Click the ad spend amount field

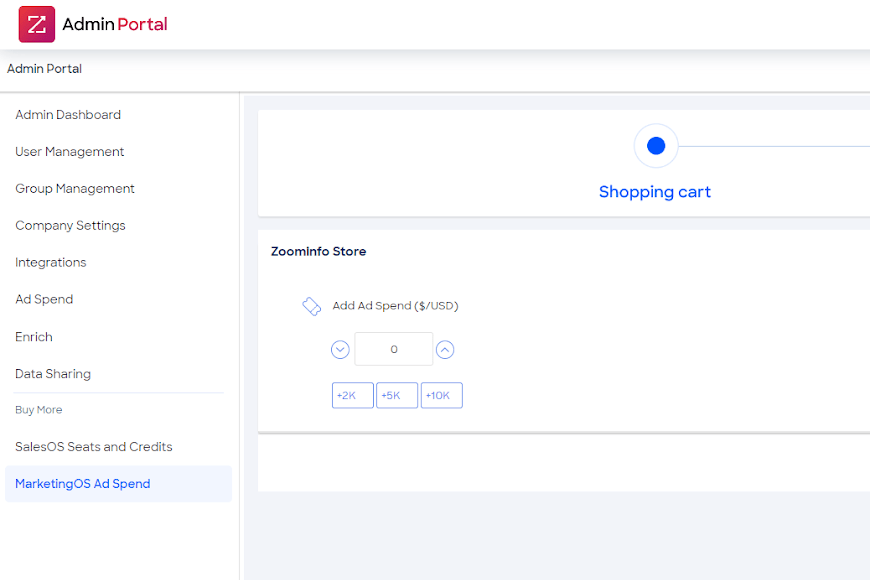point(394,350)
